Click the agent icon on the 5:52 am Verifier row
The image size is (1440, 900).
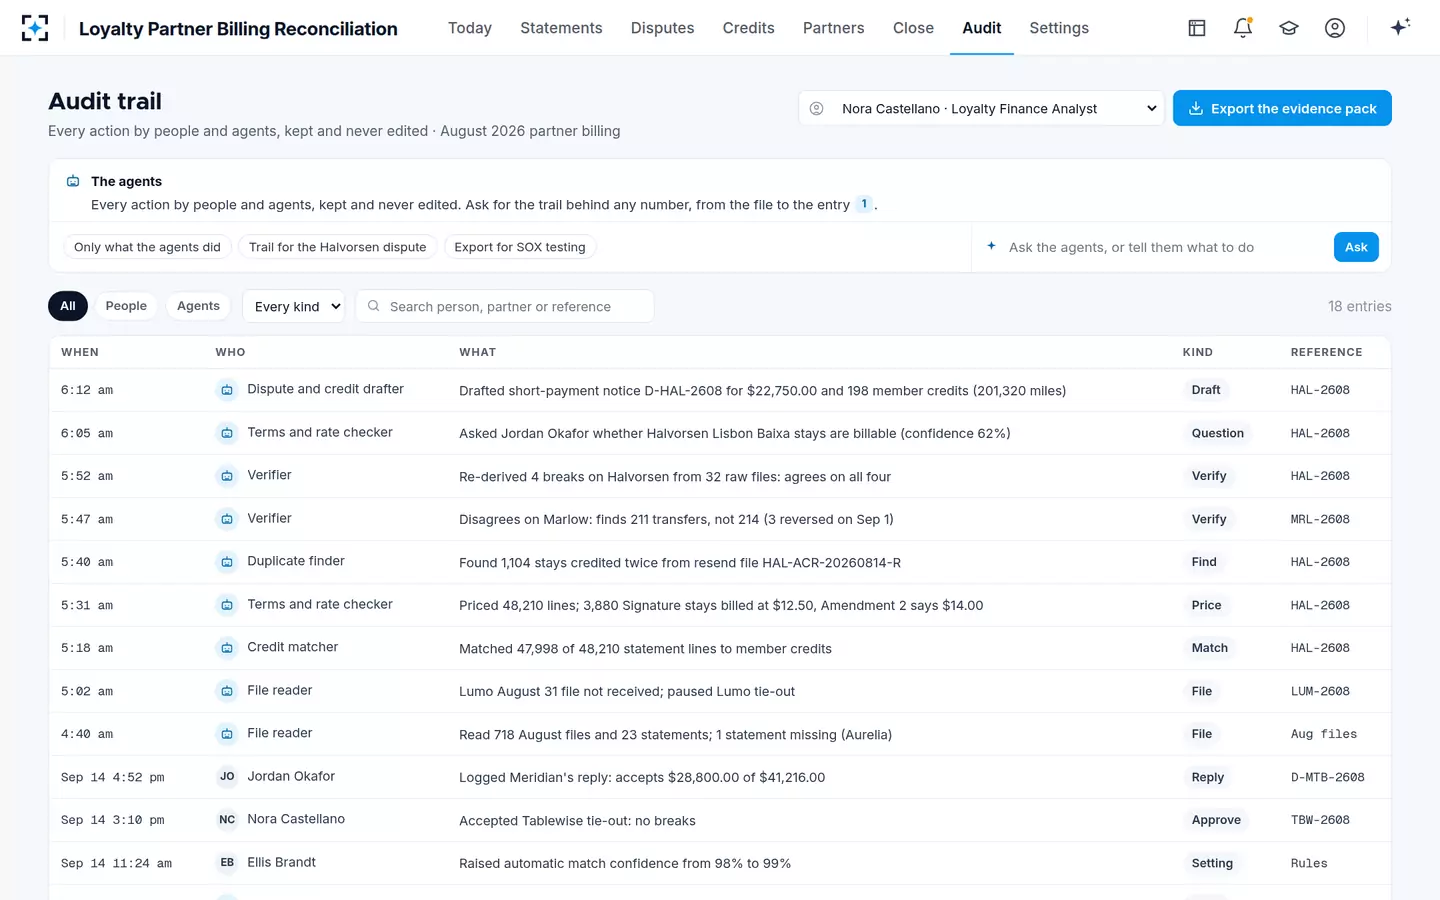[227, 476]
